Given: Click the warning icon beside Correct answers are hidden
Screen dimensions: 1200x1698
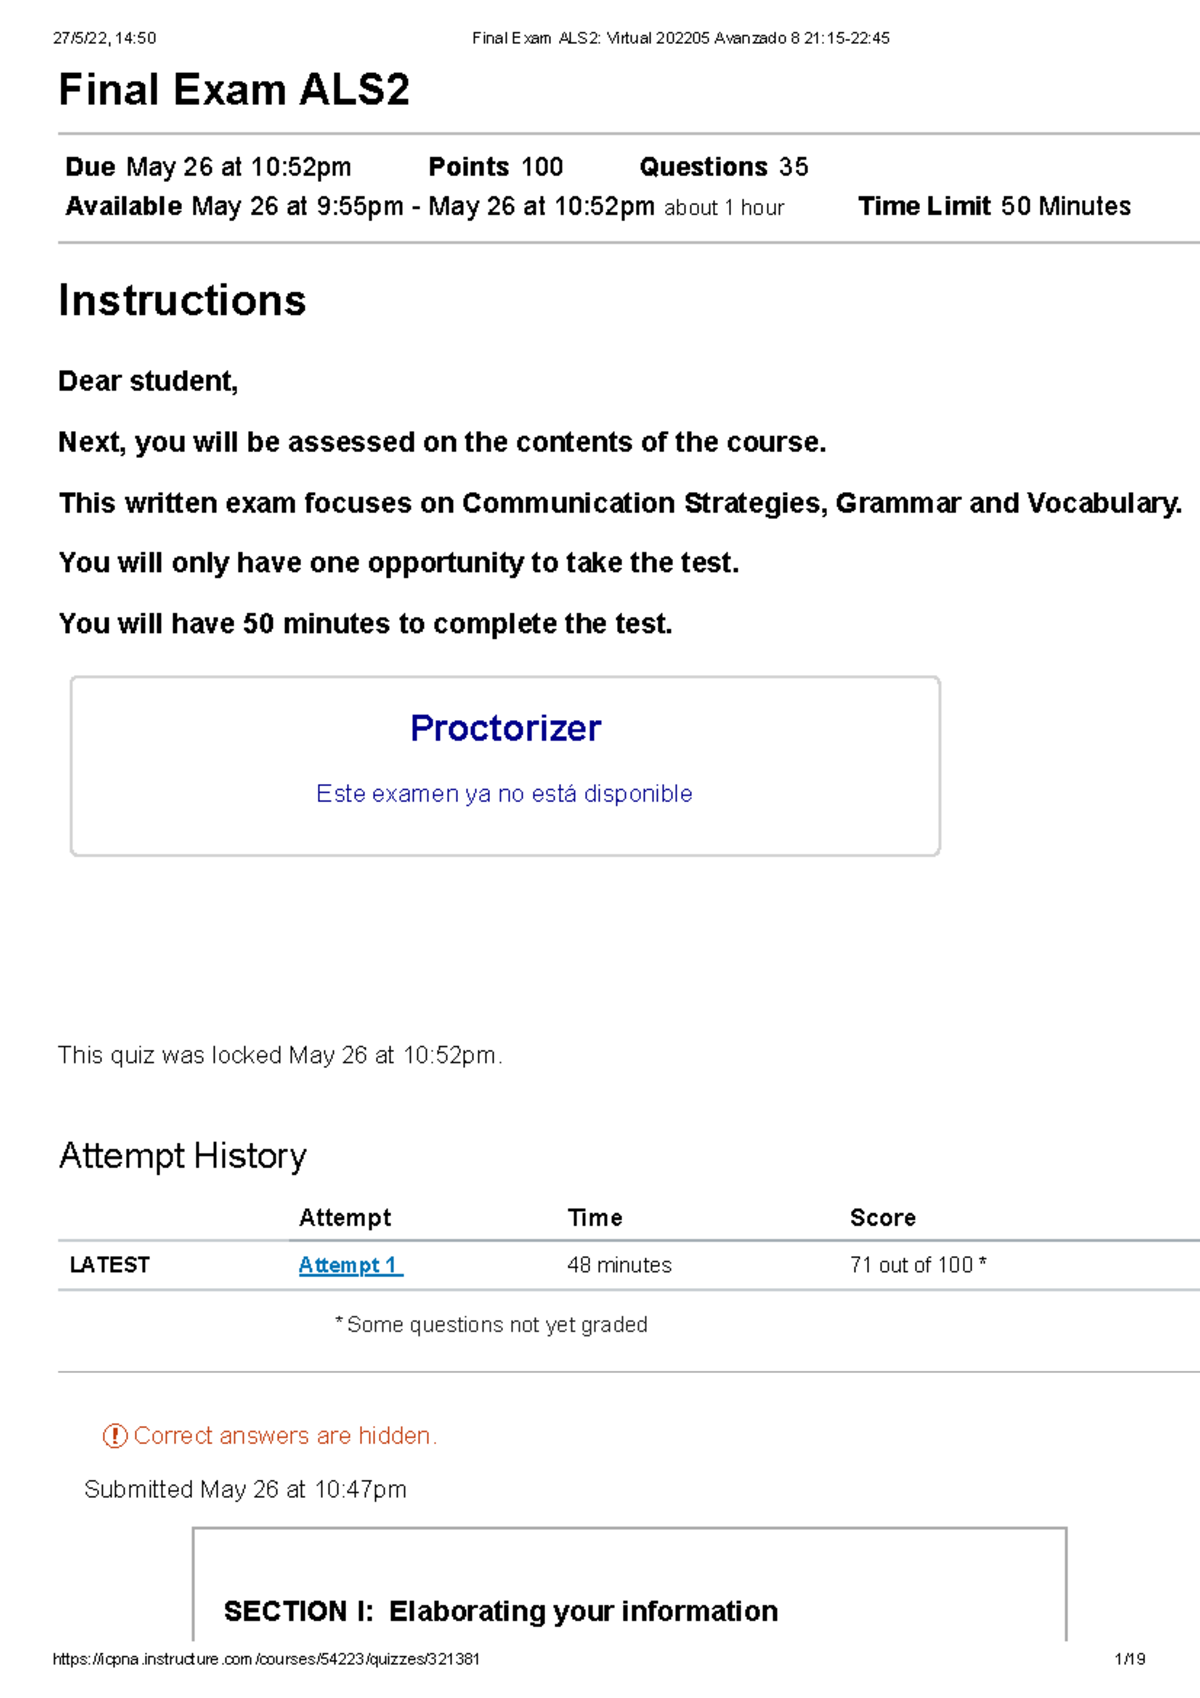Looking at the screenshot, I should (x=115, y=1436).
